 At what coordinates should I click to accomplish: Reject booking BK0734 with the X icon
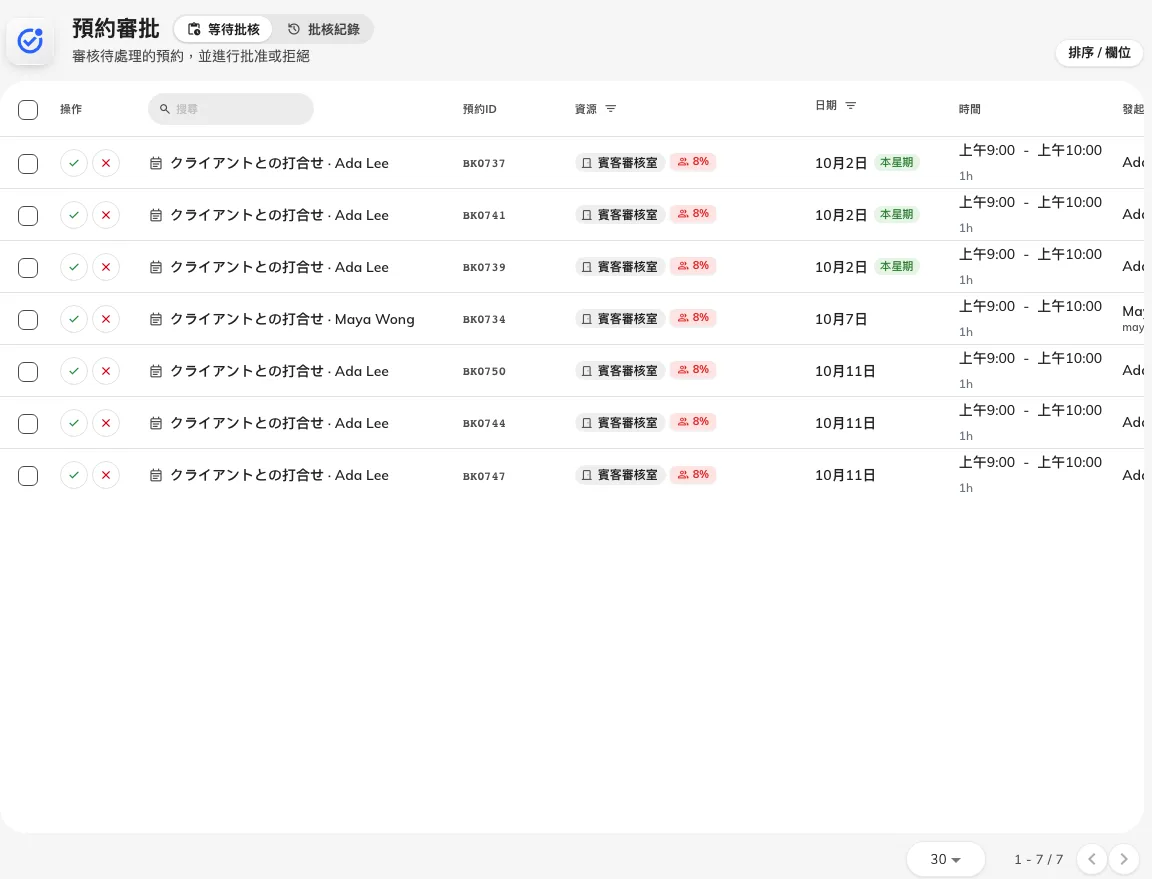pyautogui.click(x=106, y=319)
